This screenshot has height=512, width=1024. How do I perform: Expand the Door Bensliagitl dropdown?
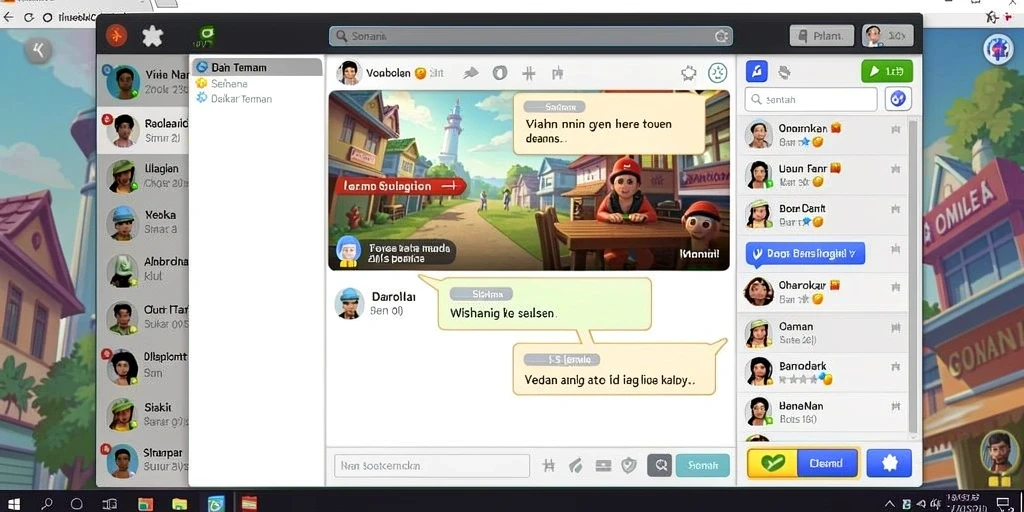point(805,253)
